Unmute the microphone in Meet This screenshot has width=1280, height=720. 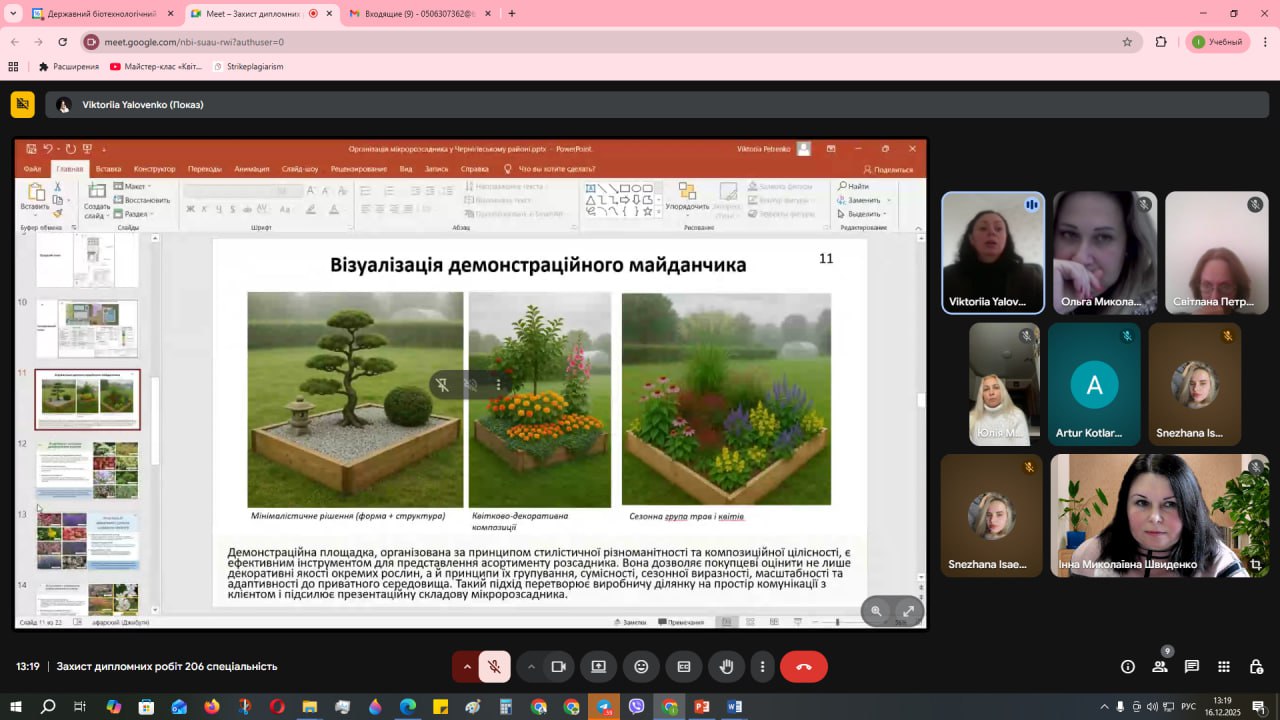click(x=494, y=667)
